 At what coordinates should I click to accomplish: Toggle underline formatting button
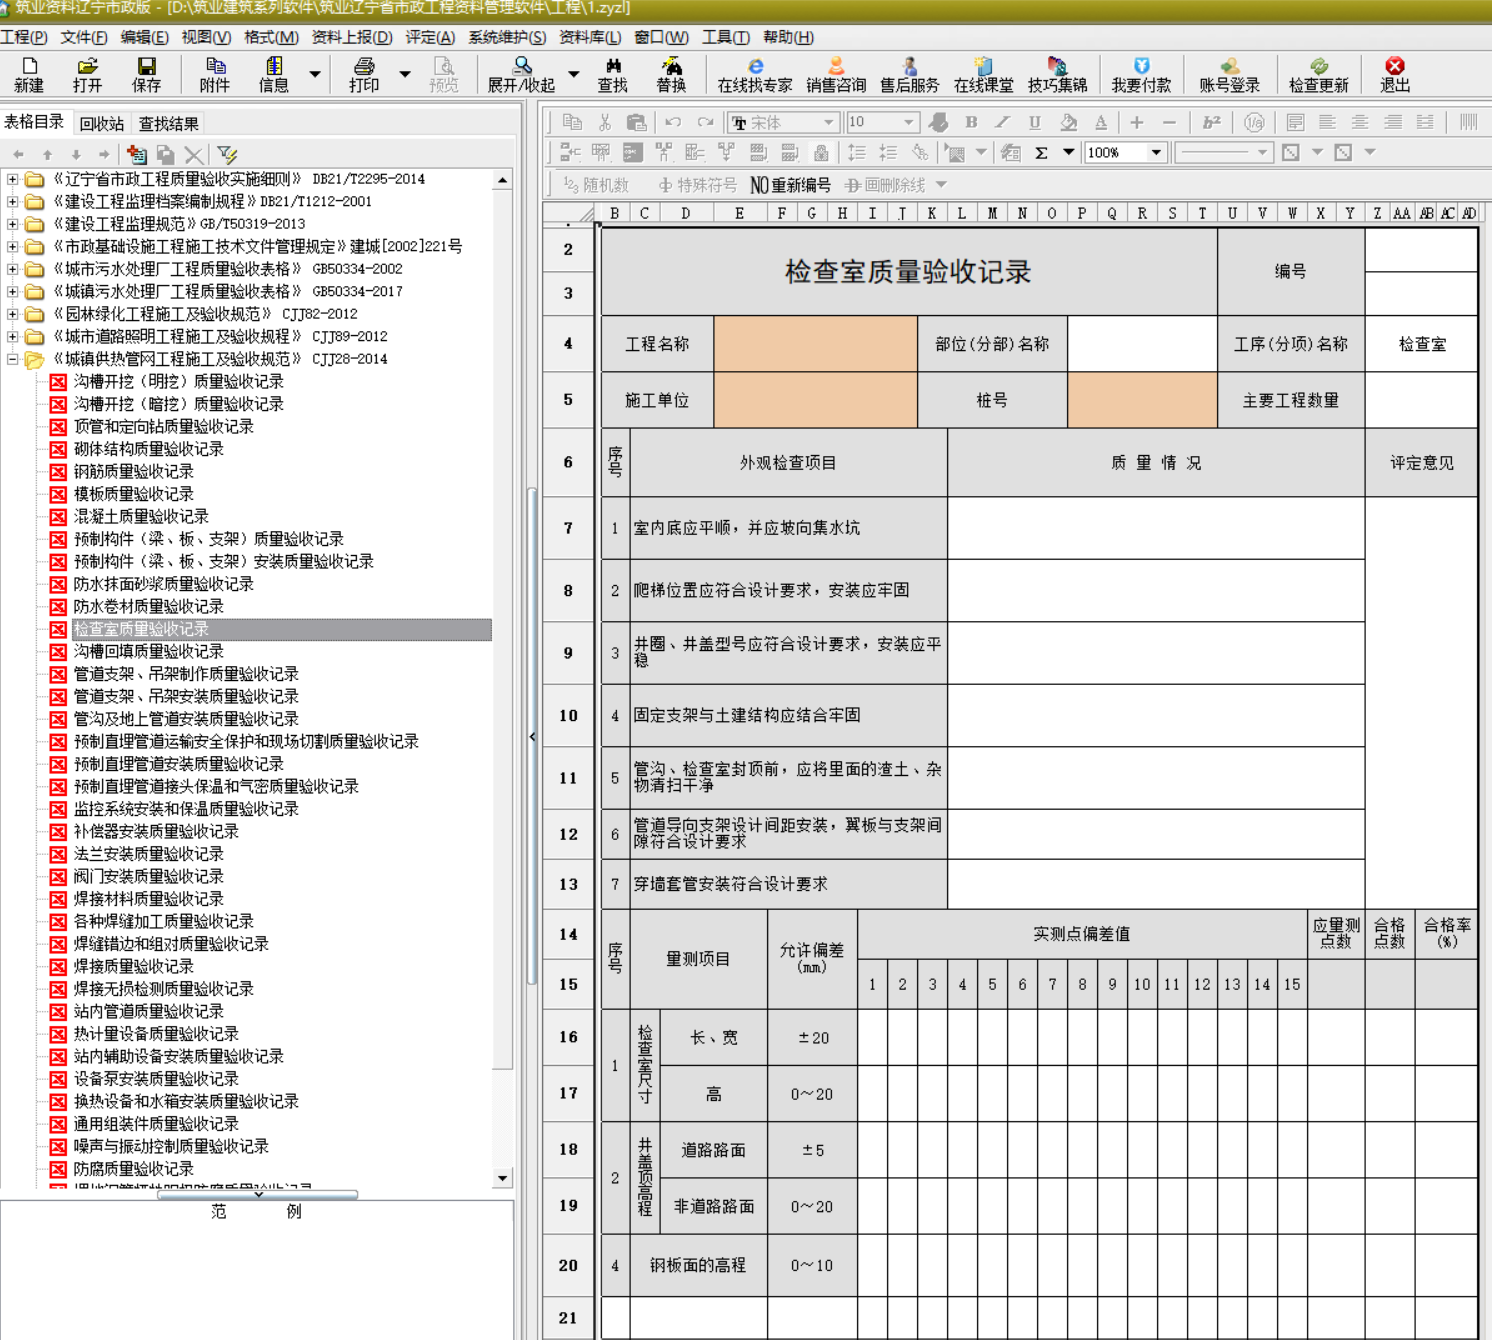(1035, 122)
